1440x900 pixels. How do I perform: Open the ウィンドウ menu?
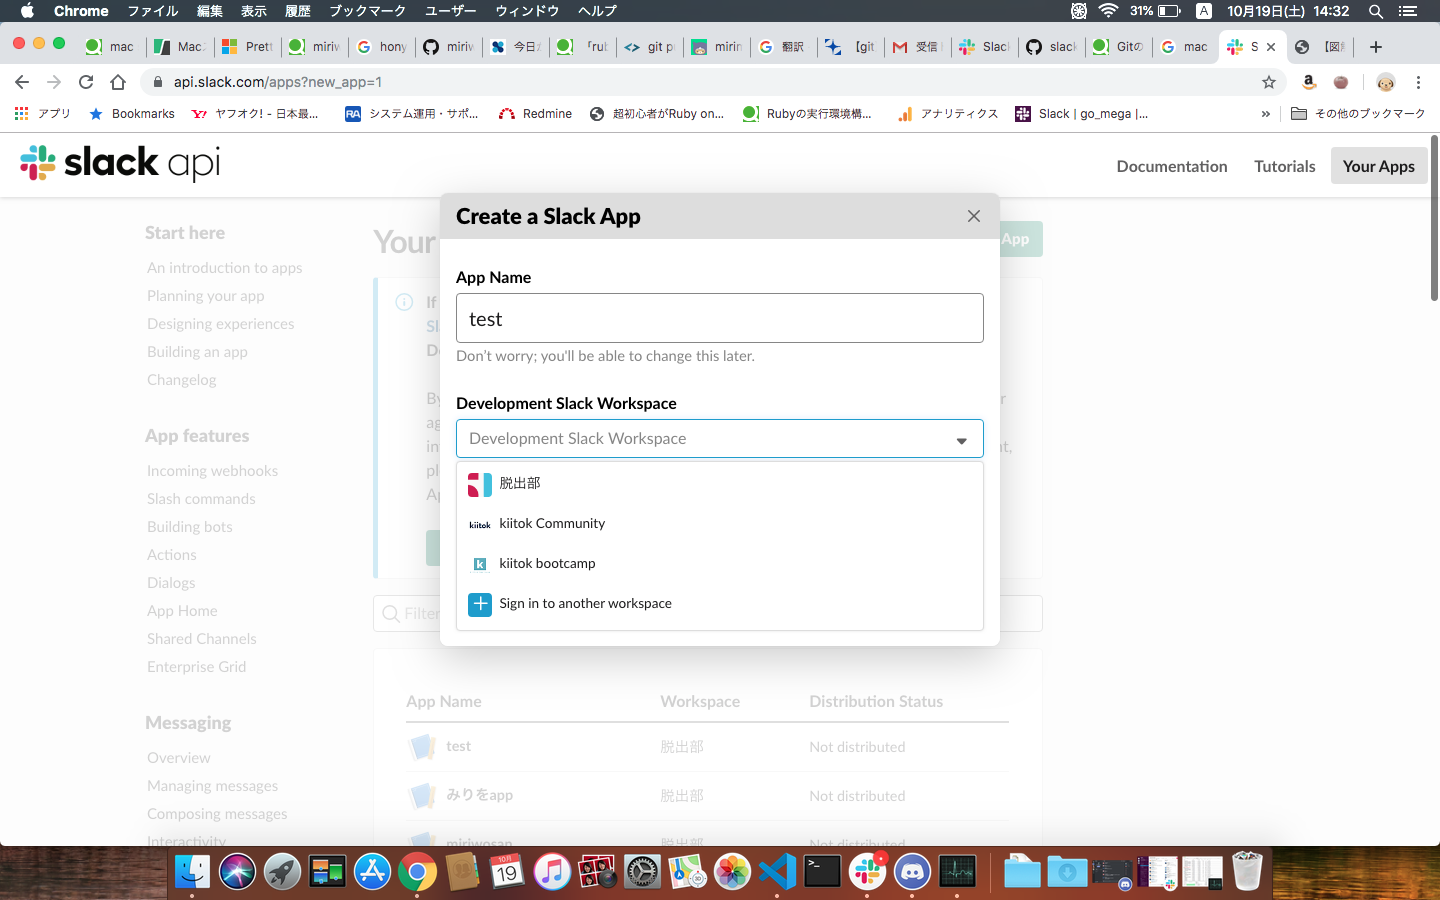(x=527, y=11)
